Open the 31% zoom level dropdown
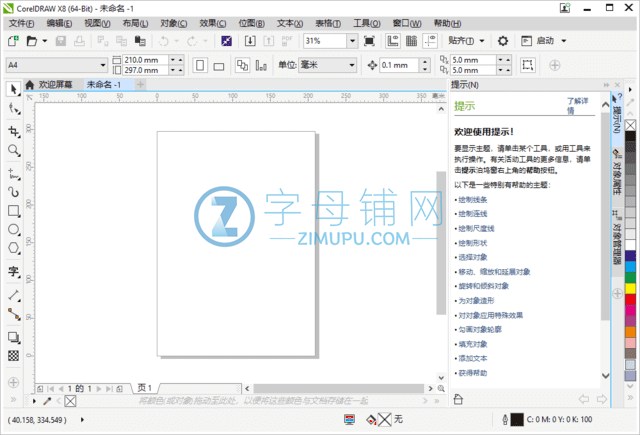The image size is (640, 435). (x=352, y=41)
